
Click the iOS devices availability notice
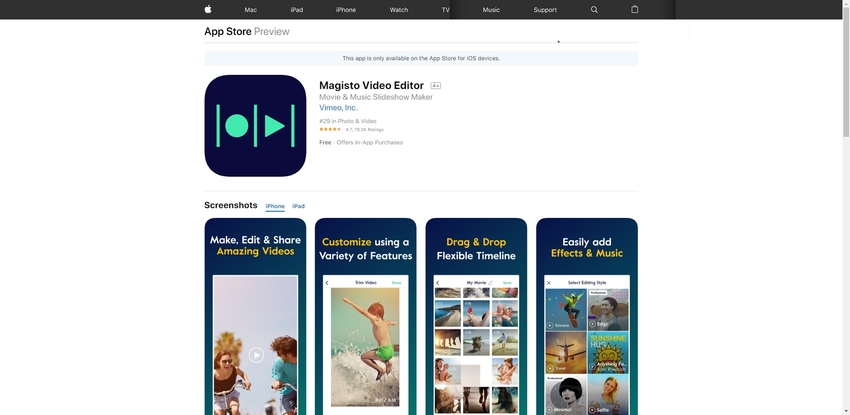coord(421,59)
